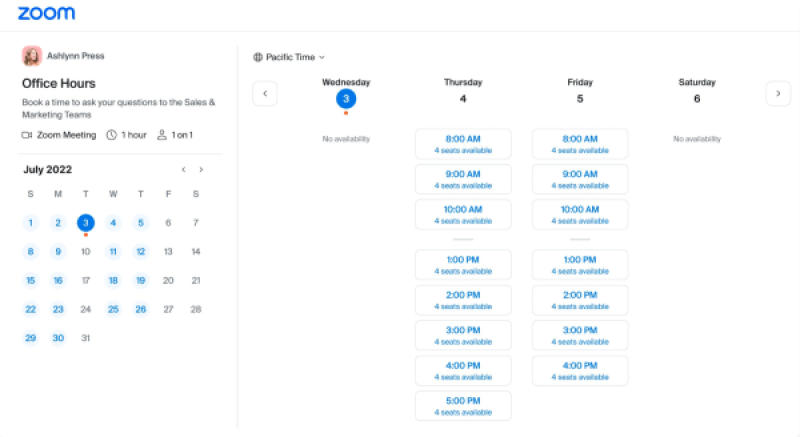The image size is (800, 437).
Task: Select July 4 in the mini calendar
Action: click(113, 223)
